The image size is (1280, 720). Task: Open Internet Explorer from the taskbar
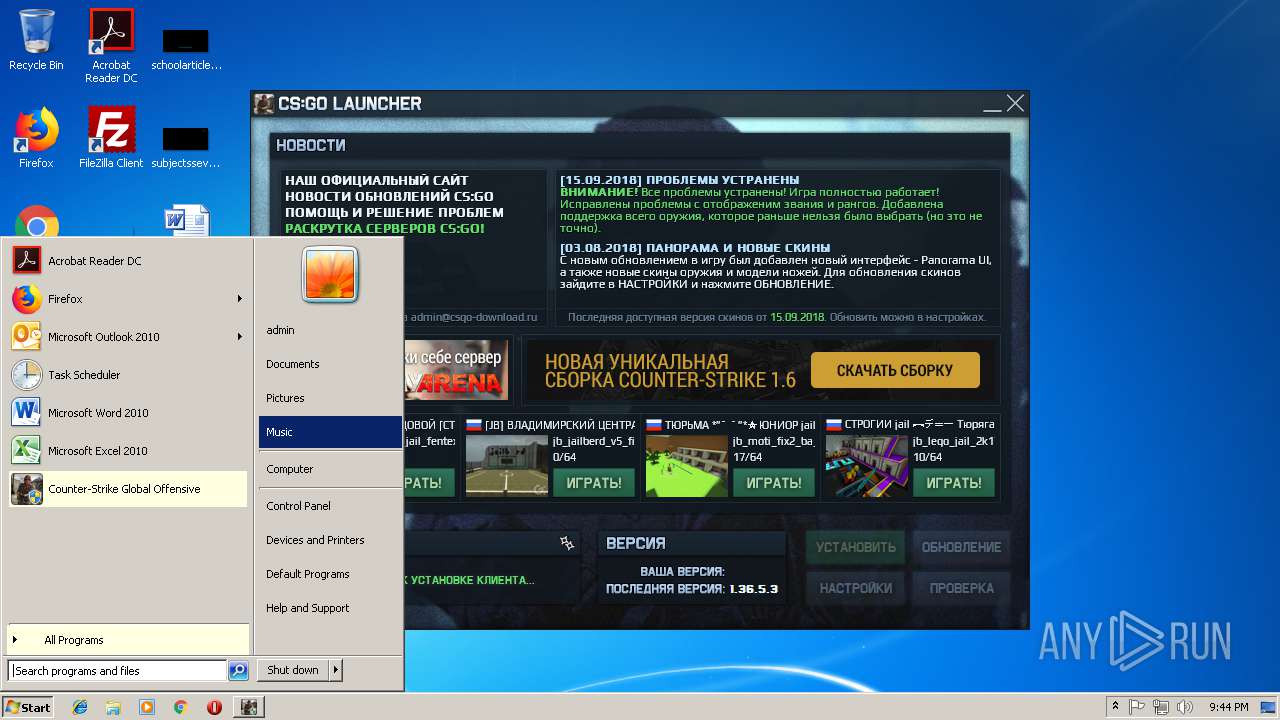click(x=80, y=707)
